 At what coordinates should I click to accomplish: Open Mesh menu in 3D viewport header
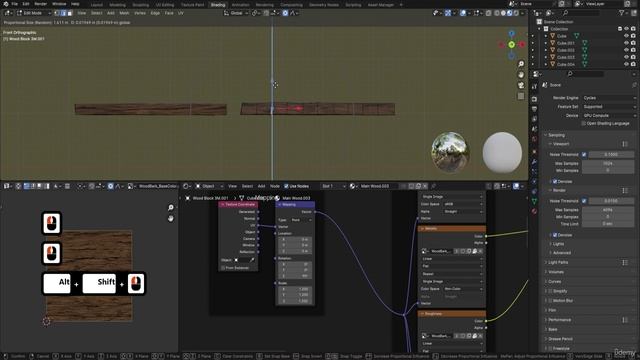124,13
